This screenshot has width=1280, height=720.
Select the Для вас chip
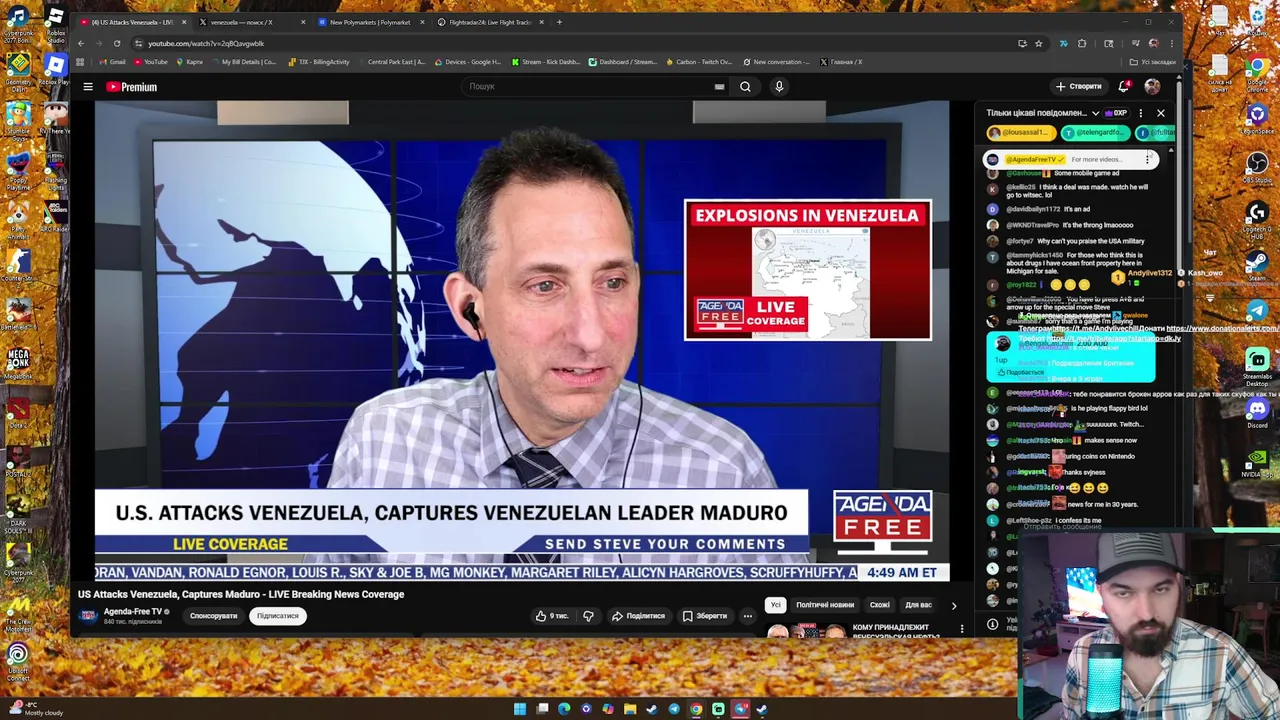pos(918,605)
